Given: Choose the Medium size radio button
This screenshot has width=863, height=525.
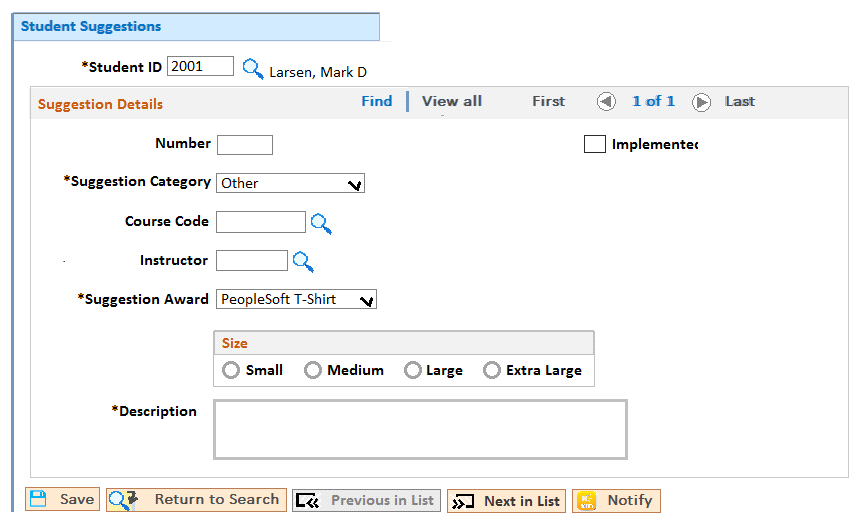Looking at the screenshot, I should (313, 370).
